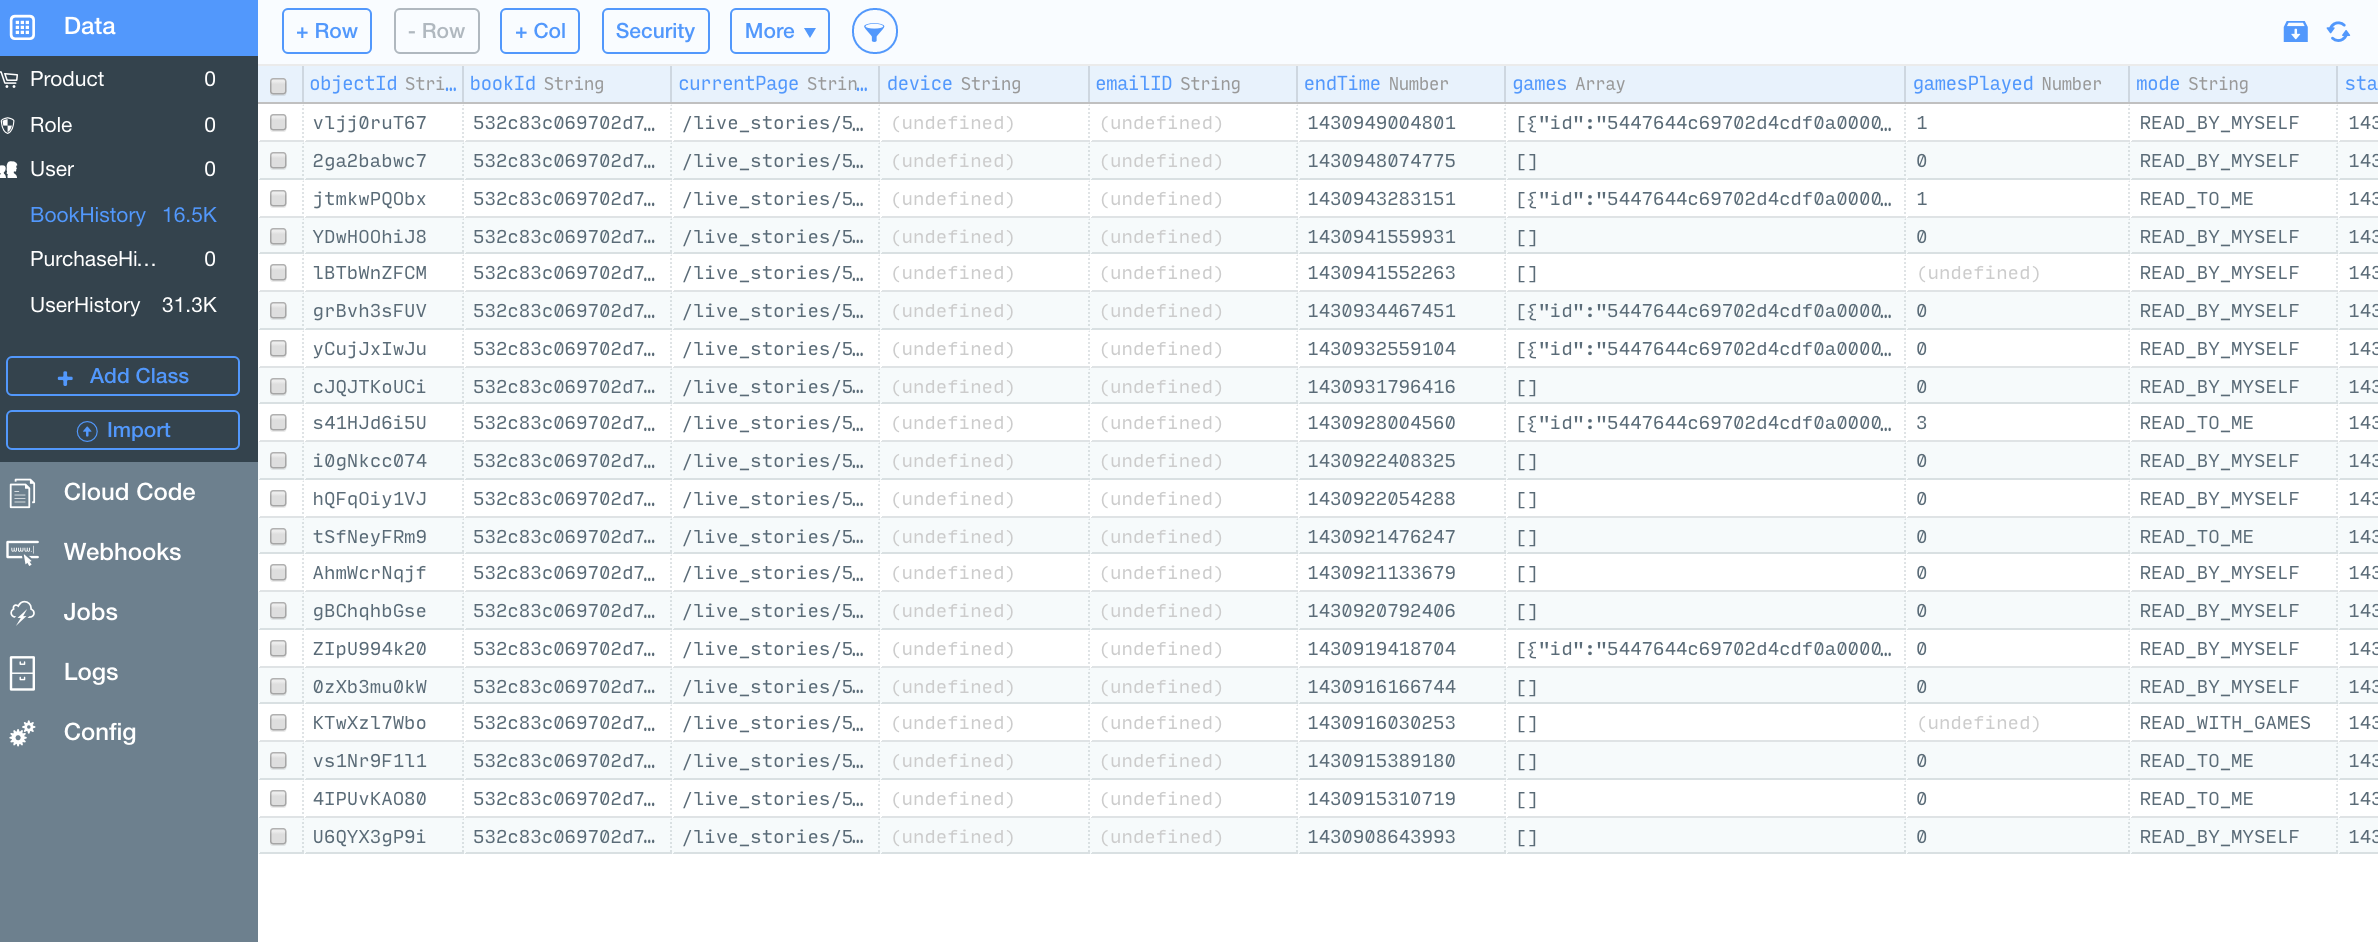Check the row vljj0ruT67 checkbox
This screenshot has height=942, width=2378.
[279, 122]
